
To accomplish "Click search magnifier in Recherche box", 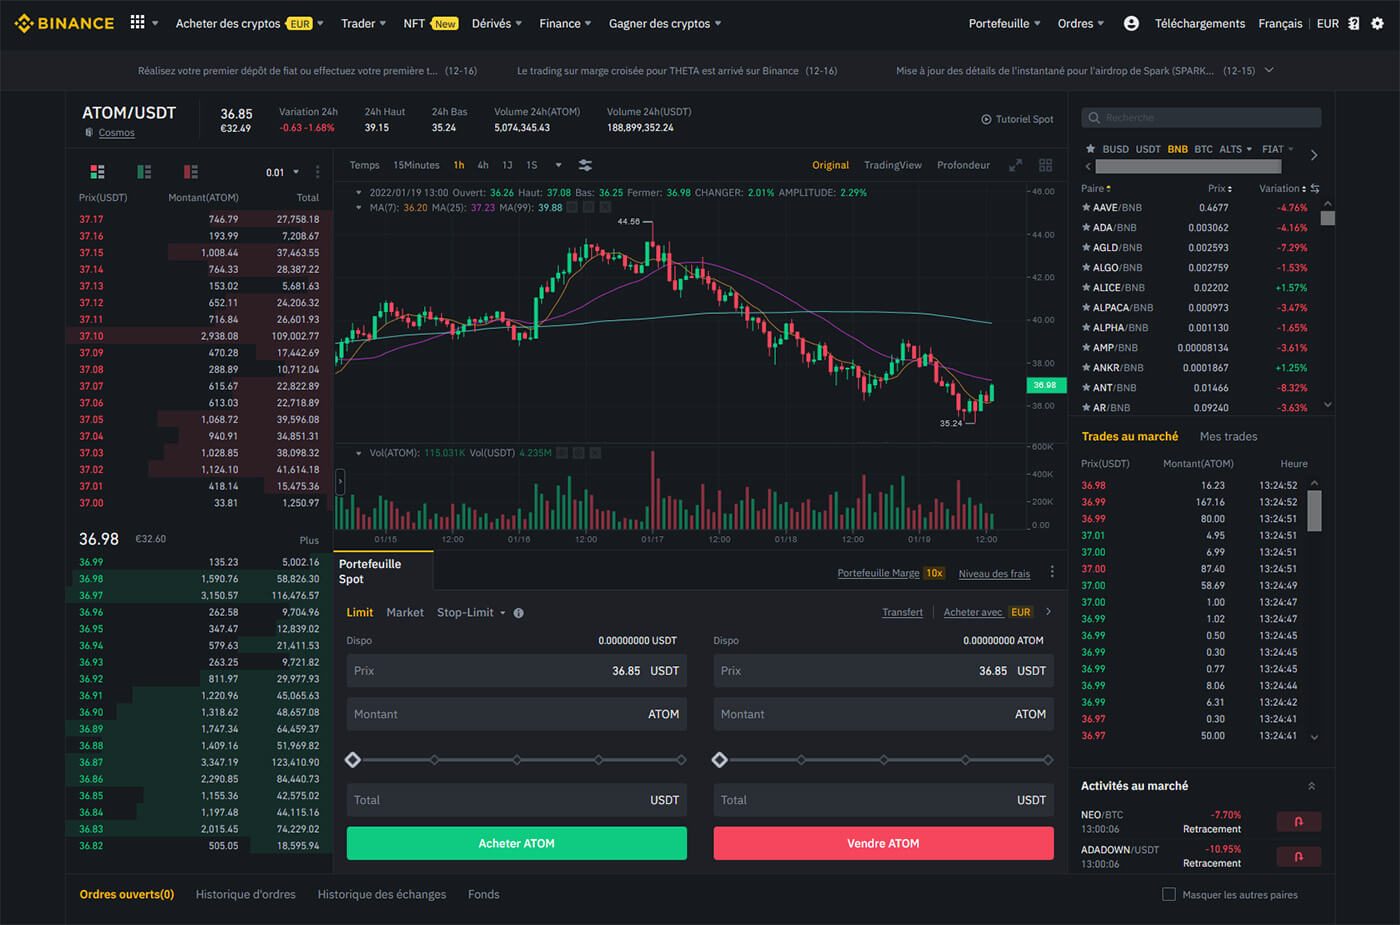I will 1094,118.
